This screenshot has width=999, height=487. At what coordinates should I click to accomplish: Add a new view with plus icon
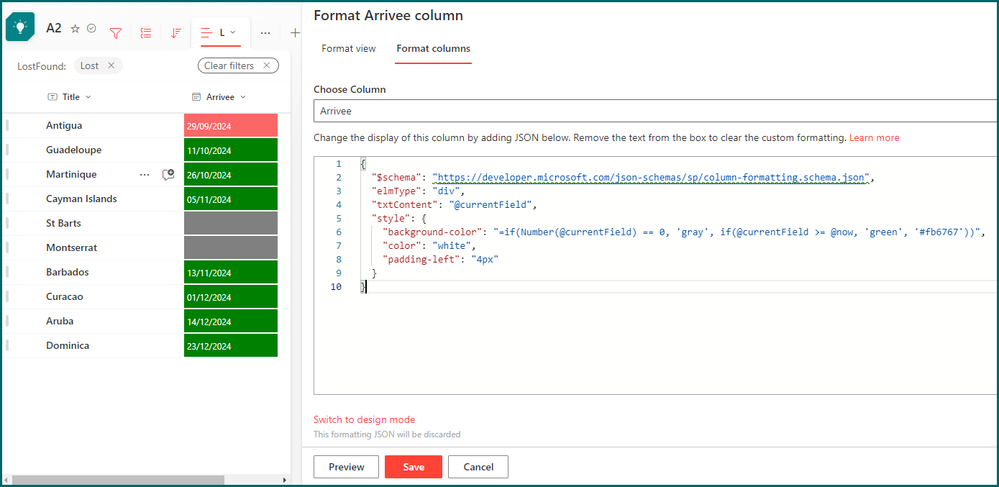pyautogui.click(x=294, y=33)
